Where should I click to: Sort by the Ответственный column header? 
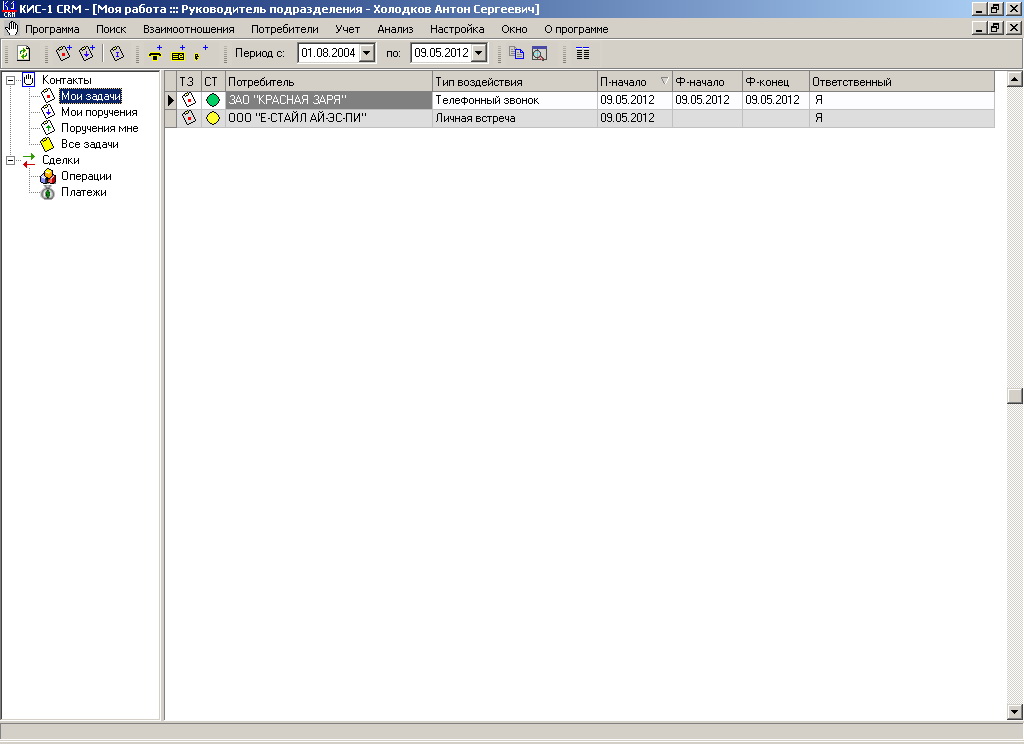pyautogui.click(x=902, y=82)
